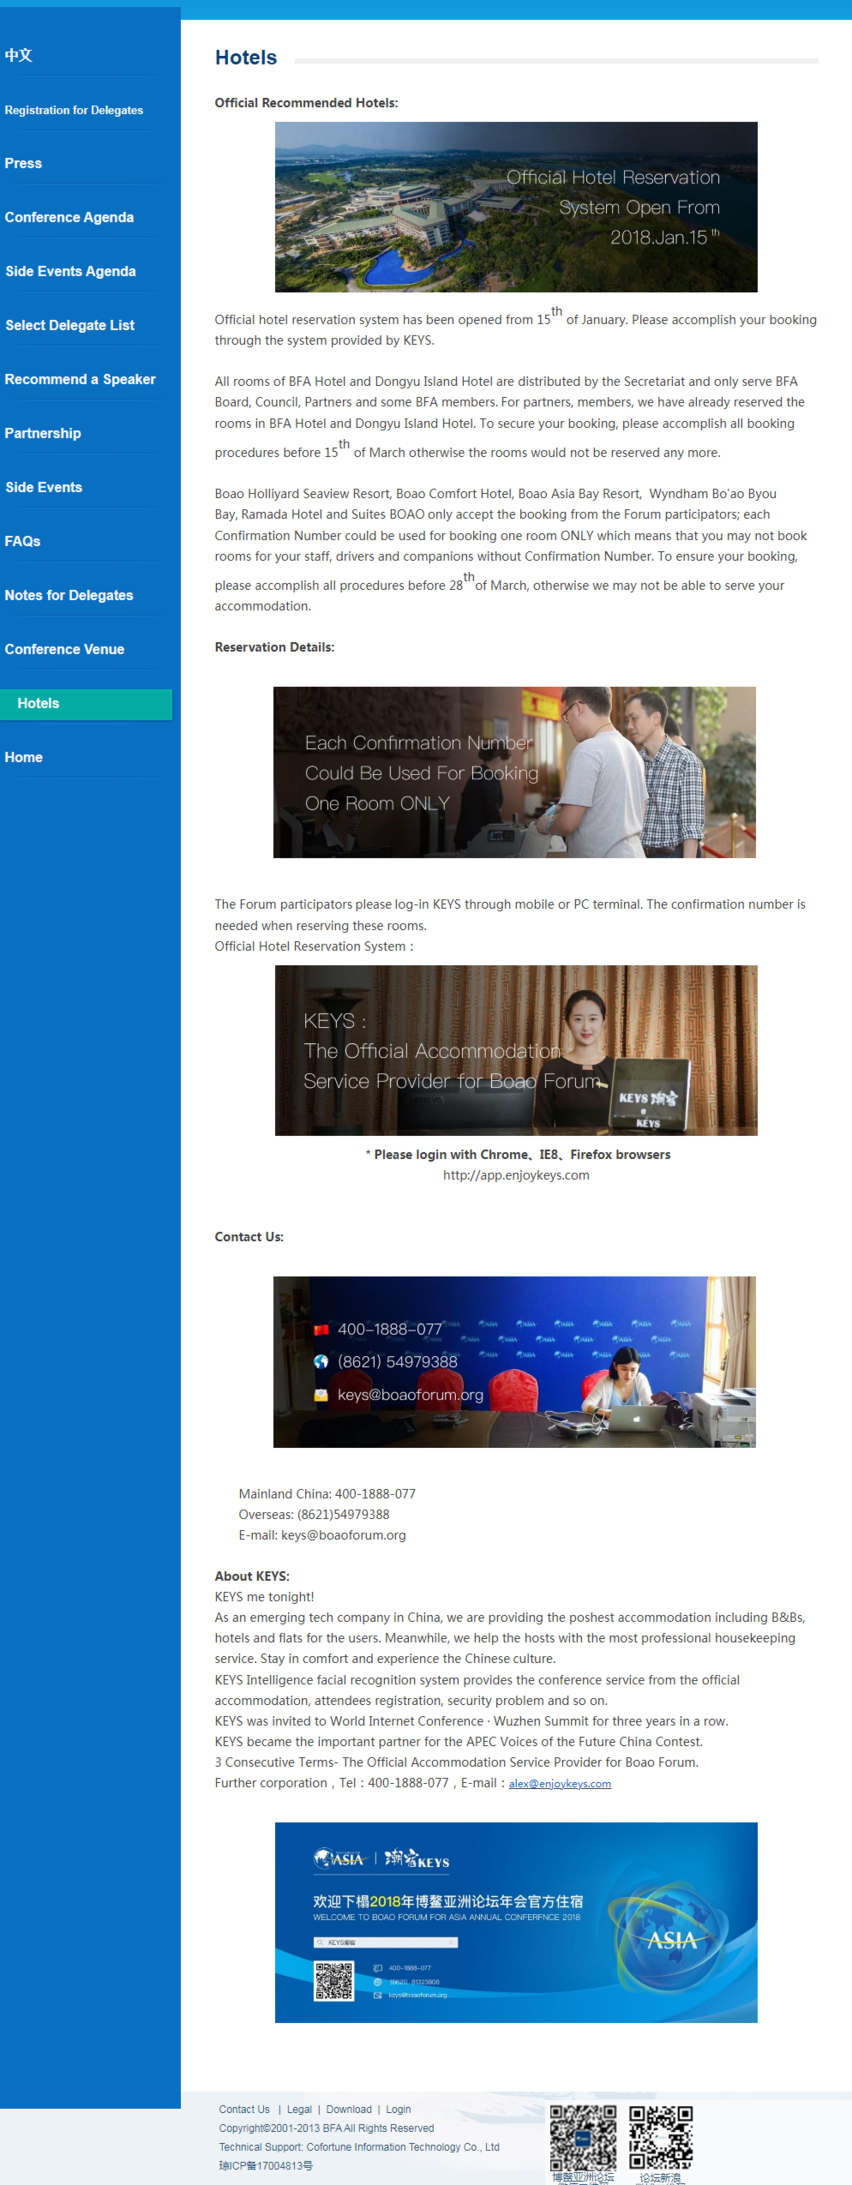Open Side Events Agenda in sidebar
The image size is (852, 2185).
click(x=70, y=271)
